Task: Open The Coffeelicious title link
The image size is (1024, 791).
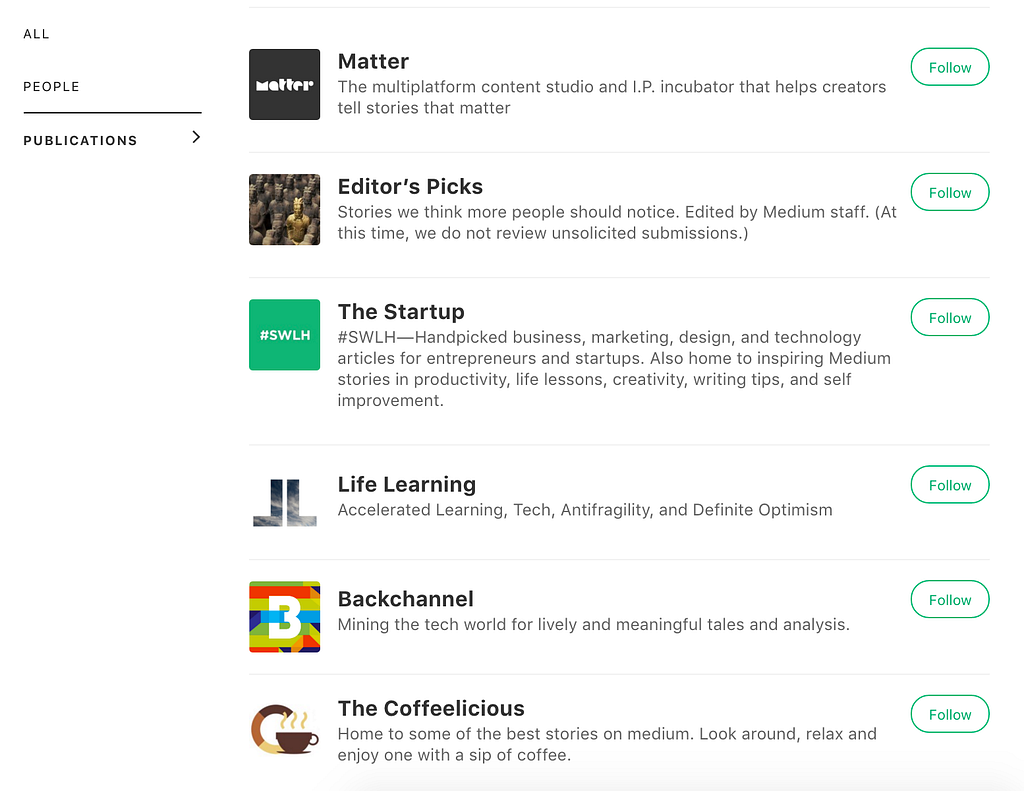Action: coord(431,708)
